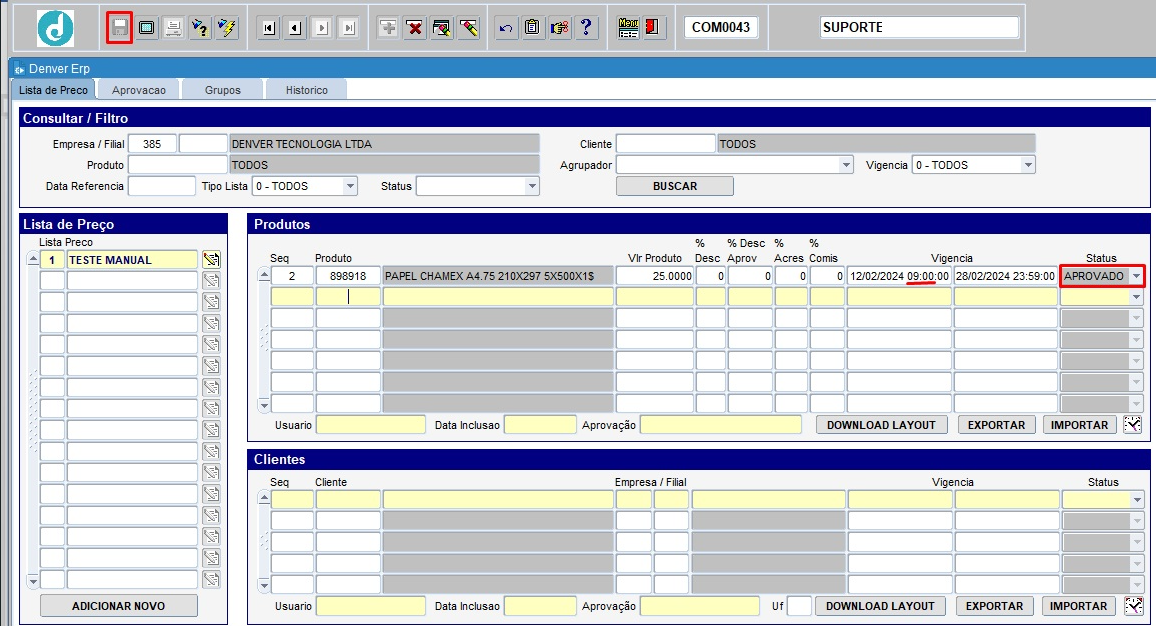Viewport: 1156px width, 626px height.
Task: Click the clipboard toolbar icon
Action: [x=532, y=28]
